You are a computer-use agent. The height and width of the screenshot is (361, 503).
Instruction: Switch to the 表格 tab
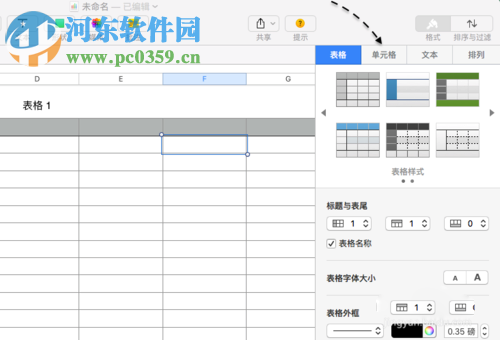[338, 55]
